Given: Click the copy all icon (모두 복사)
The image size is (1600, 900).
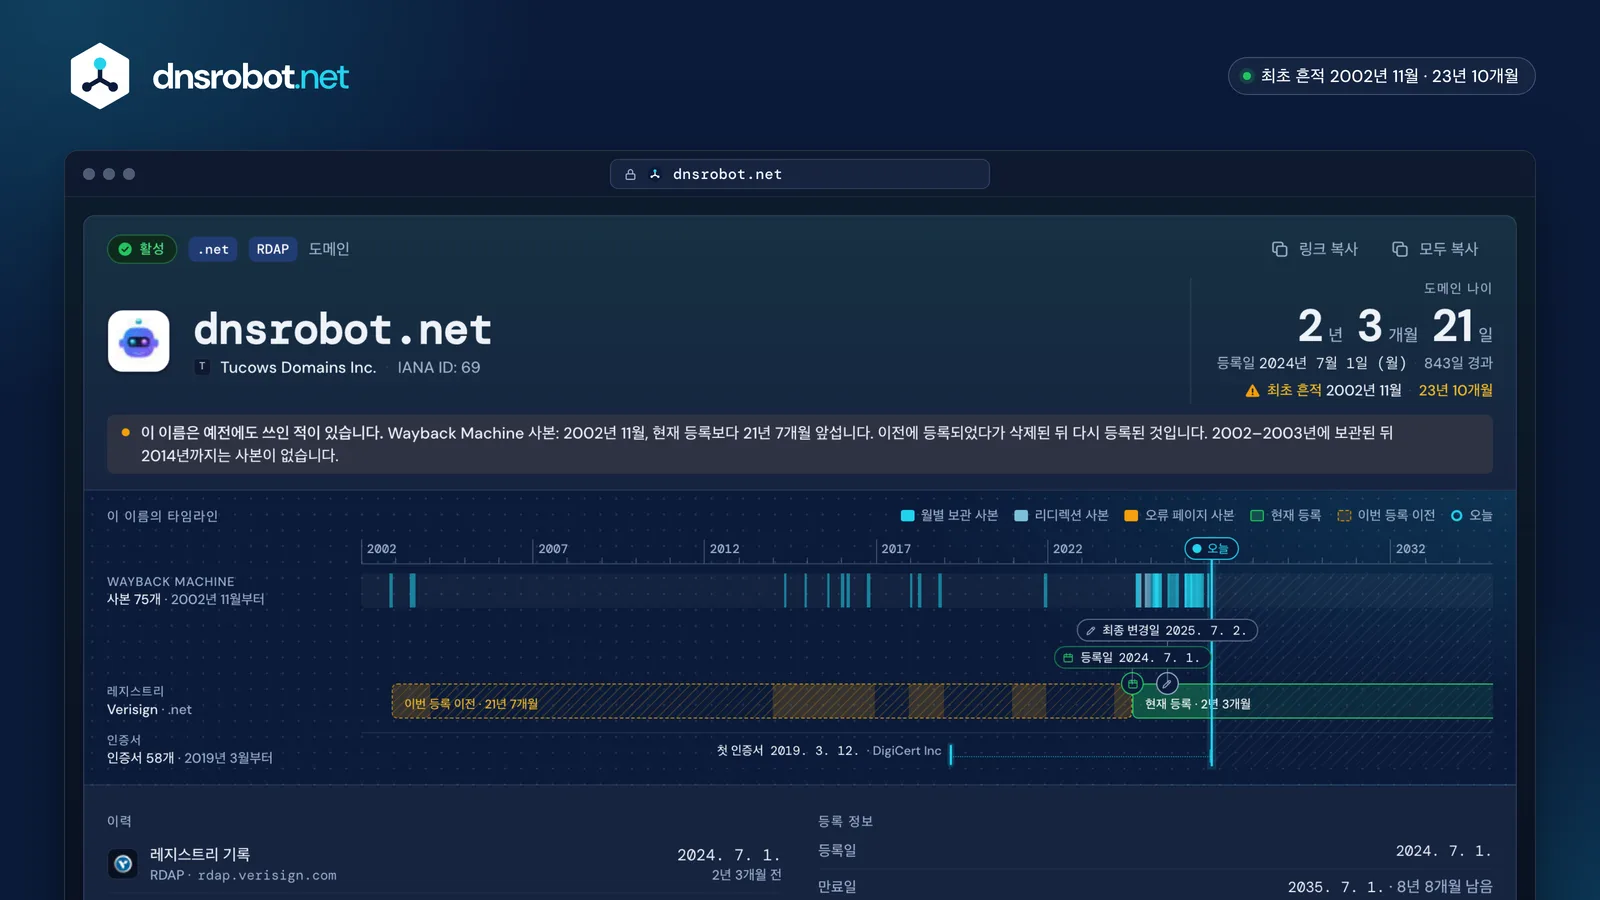Looking at the screenshot, I should click(1400, 249).
